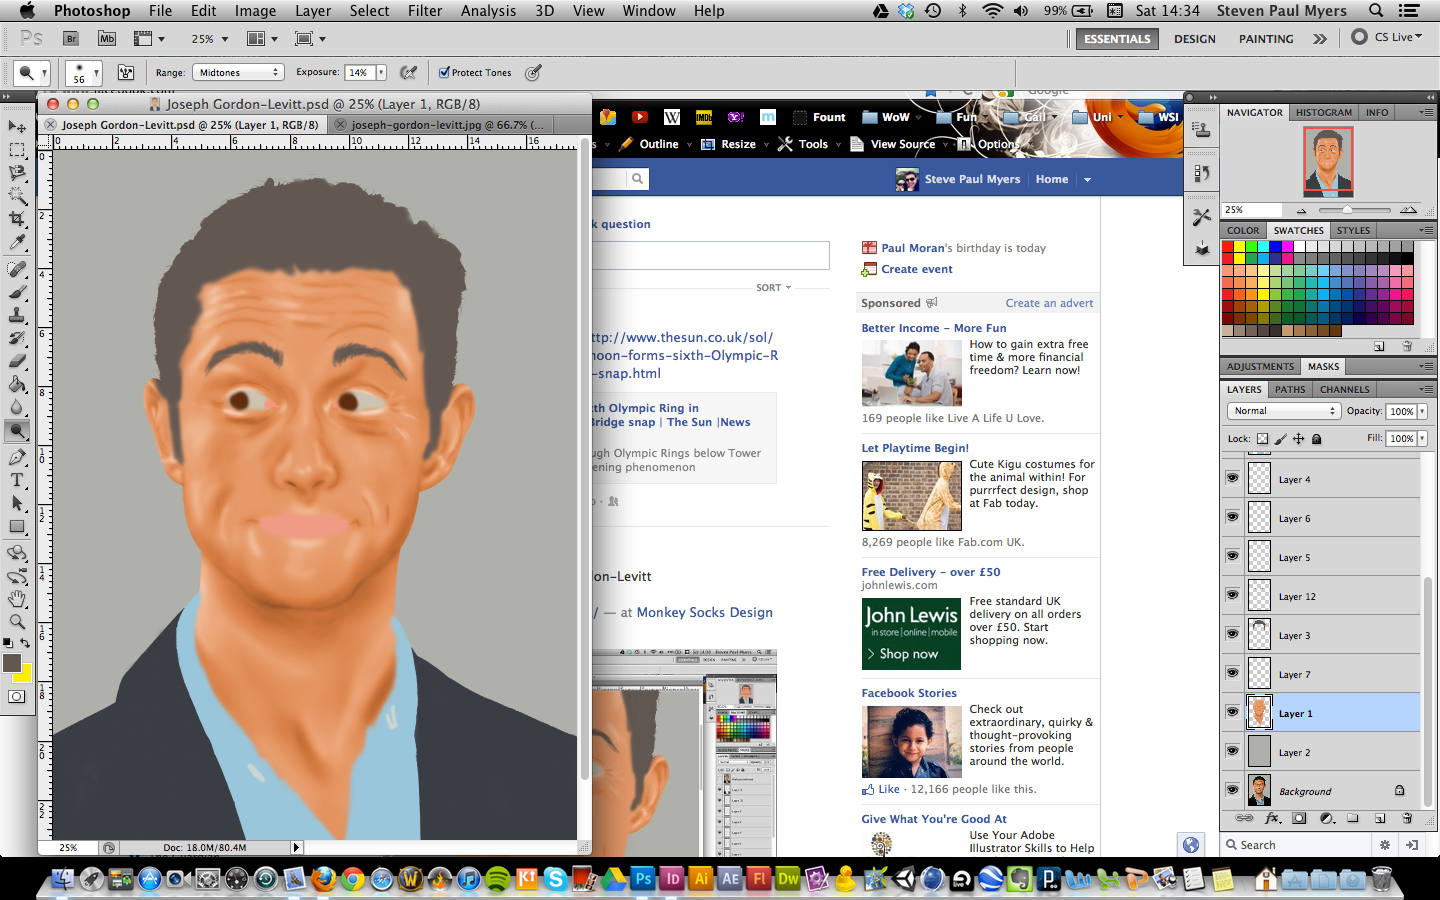This screenshot has height=900, width=1440.
Task: Click Create an advert link
Action: pos(1049,303)
